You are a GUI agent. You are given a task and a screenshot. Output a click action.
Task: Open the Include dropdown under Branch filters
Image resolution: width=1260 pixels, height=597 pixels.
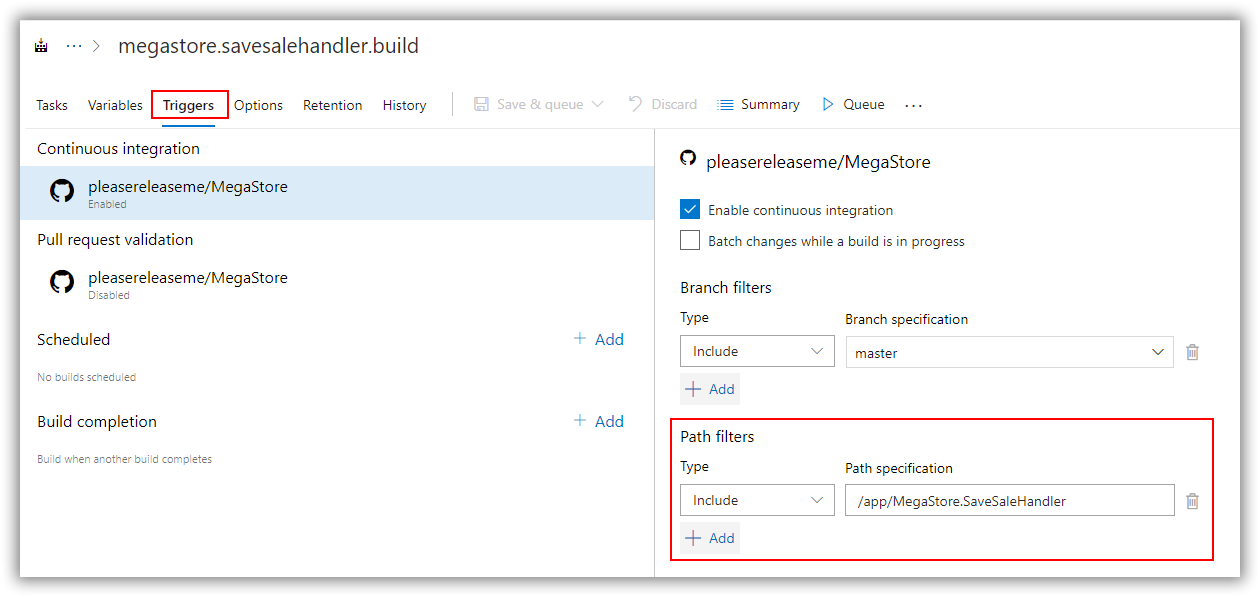(756, 351)
